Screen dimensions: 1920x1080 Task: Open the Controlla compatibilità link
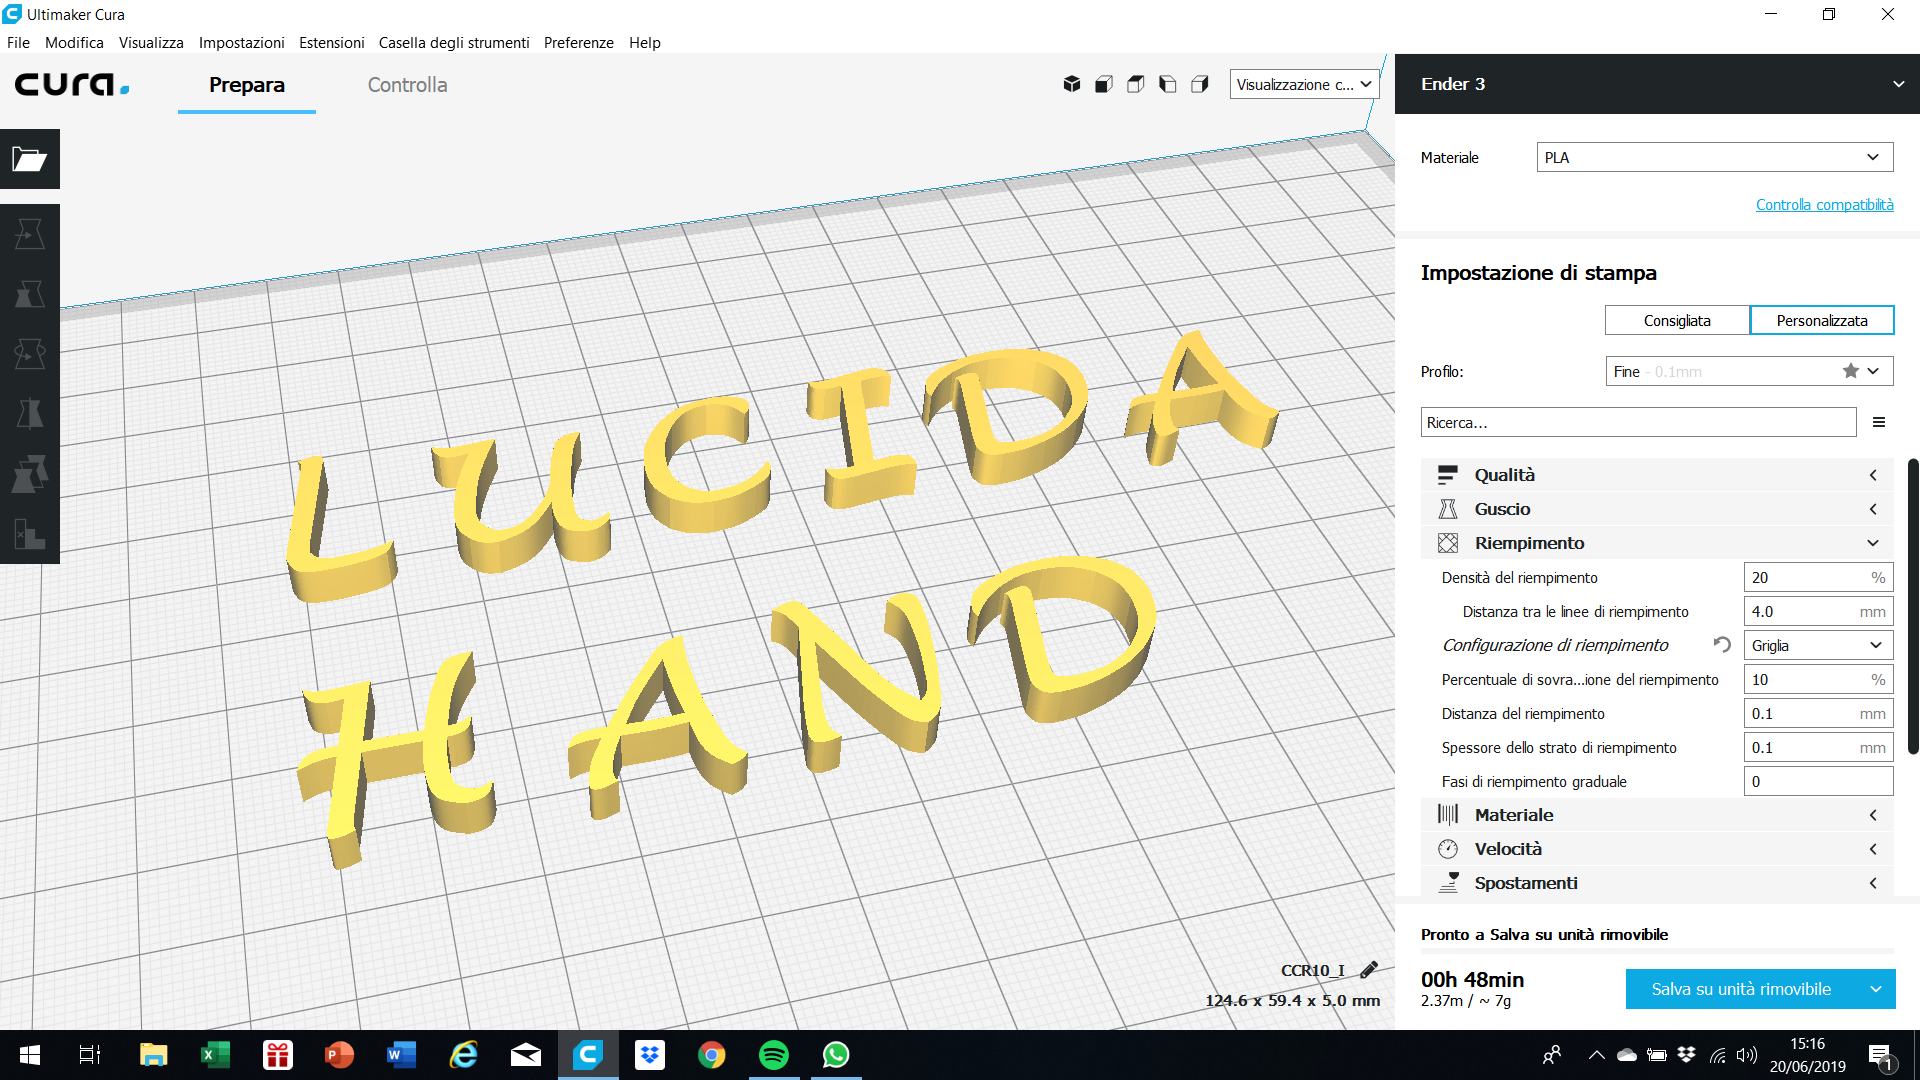click(1824, 204)
